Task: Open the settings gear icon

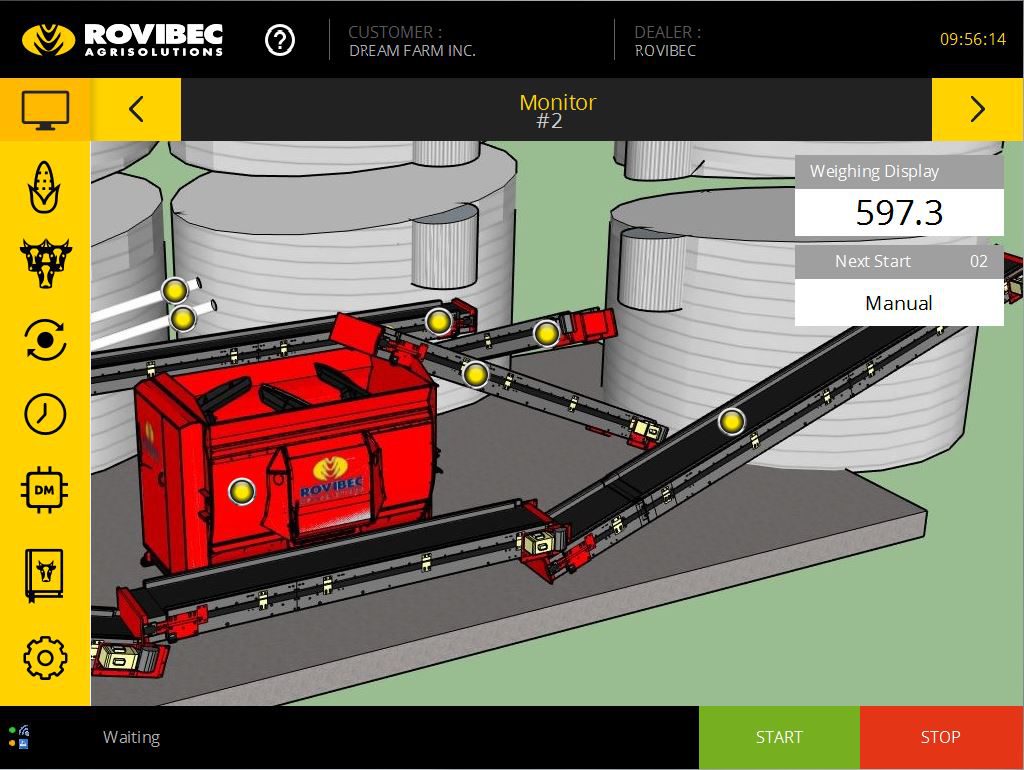Action: click(45, 658)
